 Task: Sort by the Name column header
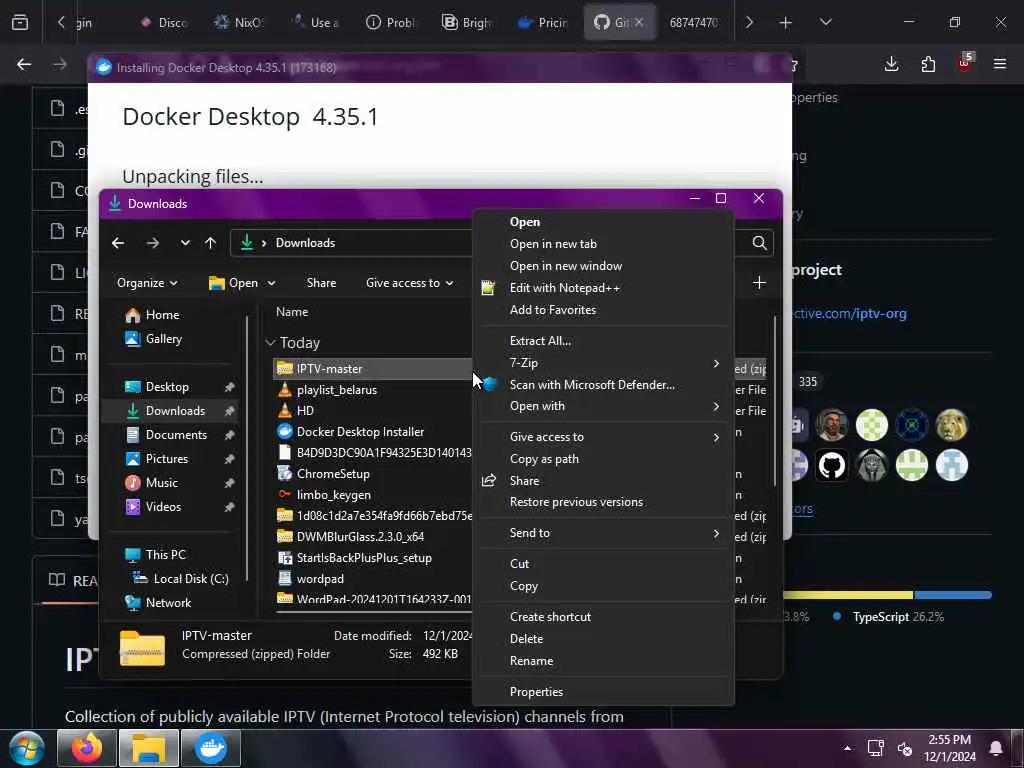(292, 312)
